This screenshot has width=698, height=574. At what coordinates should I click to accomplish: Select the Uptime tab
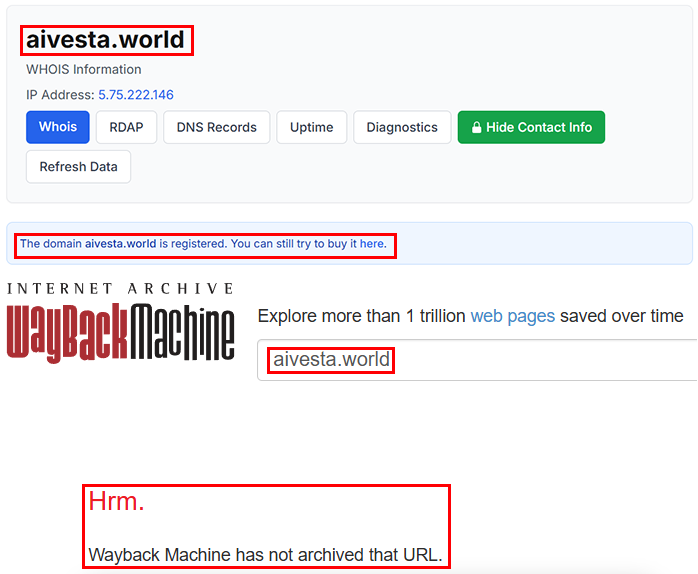(312, 127)
